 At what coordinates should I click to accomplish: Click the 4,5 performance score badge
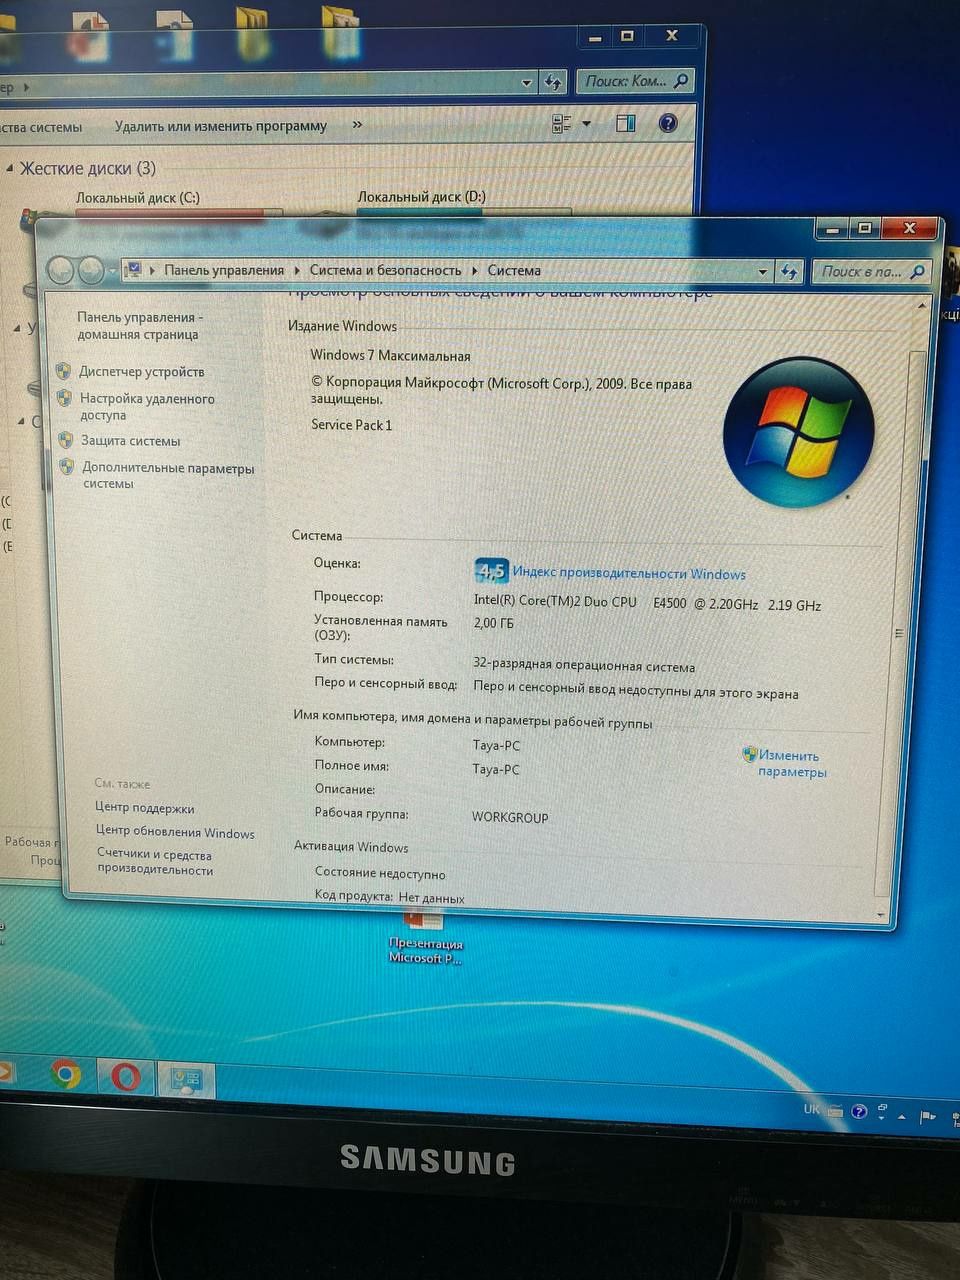click(x=491, y=571)
